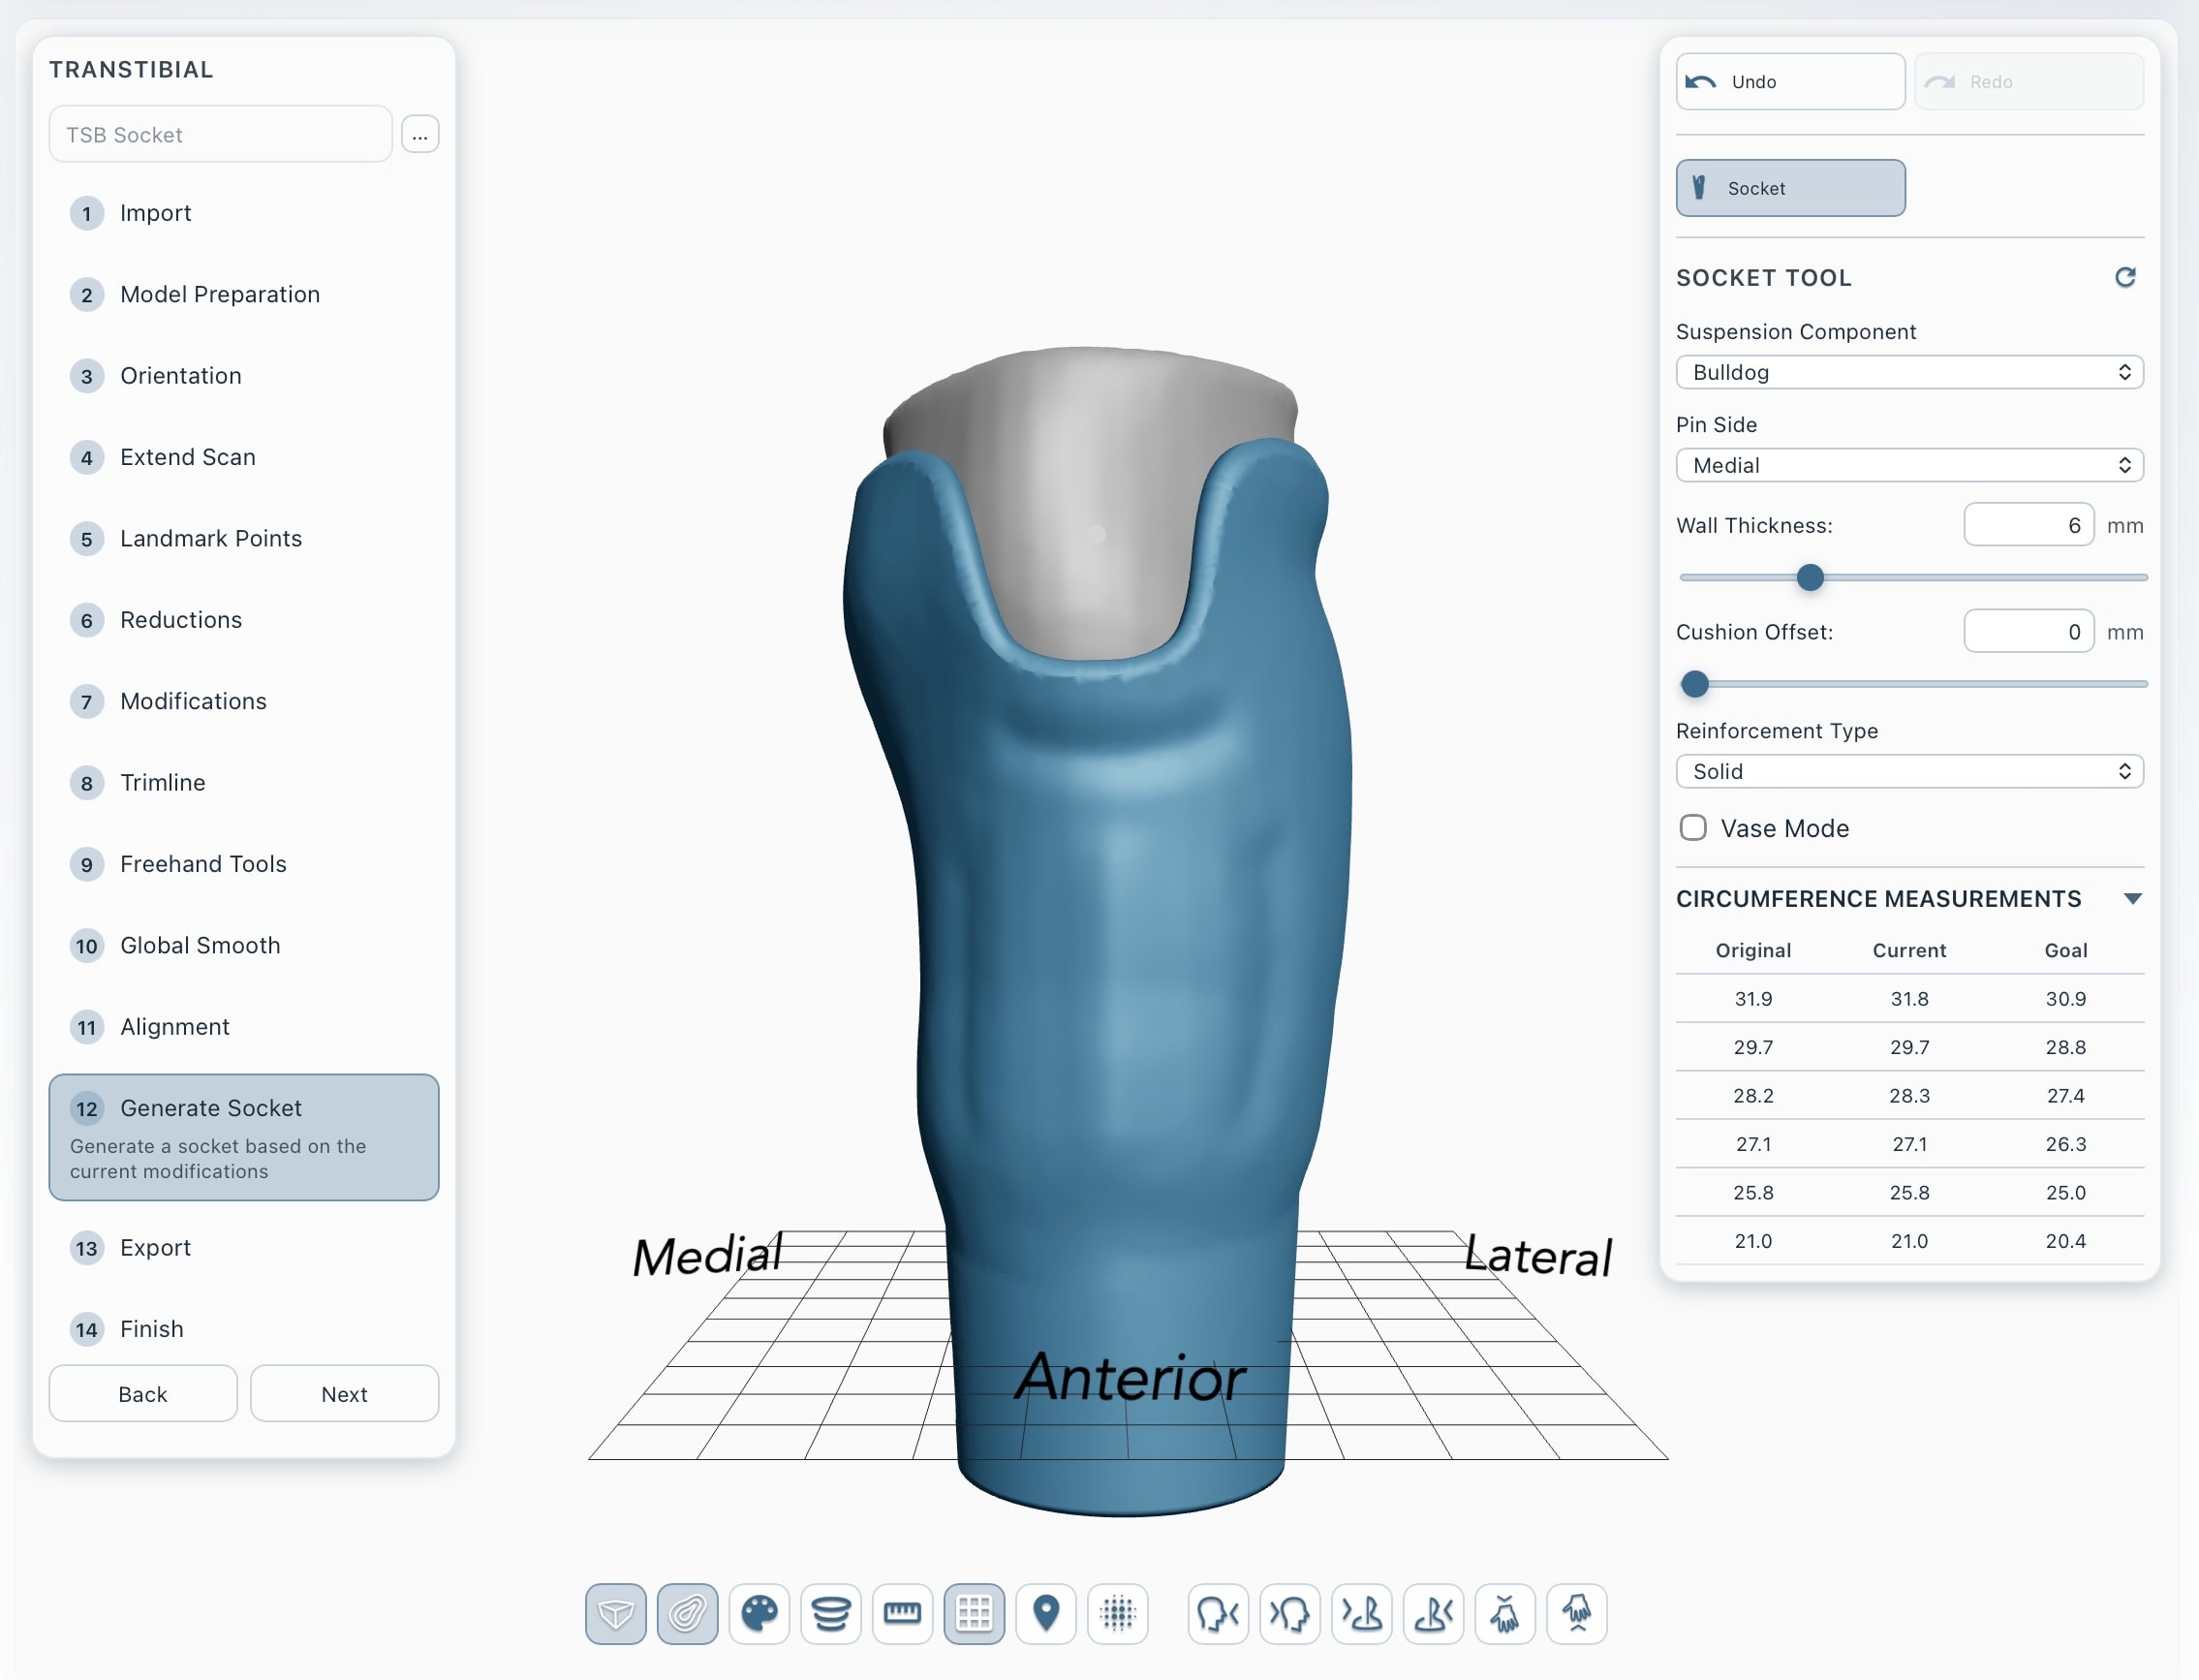Open the Suspension Component Bulldog dropdown
This screenshot has width=2199, height=1680.
click(x=1909, y=372)
